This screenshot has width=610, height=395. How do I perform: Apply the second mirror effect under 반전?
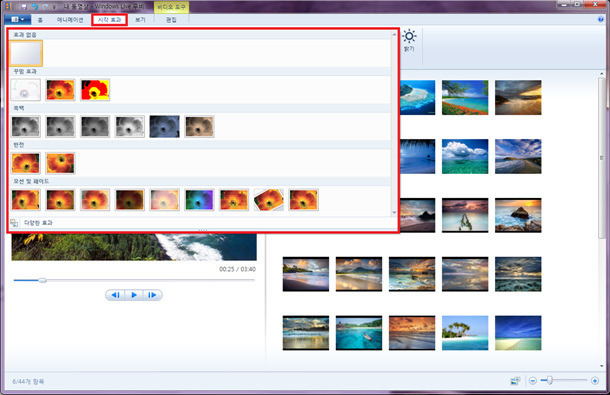coord(60,163)
